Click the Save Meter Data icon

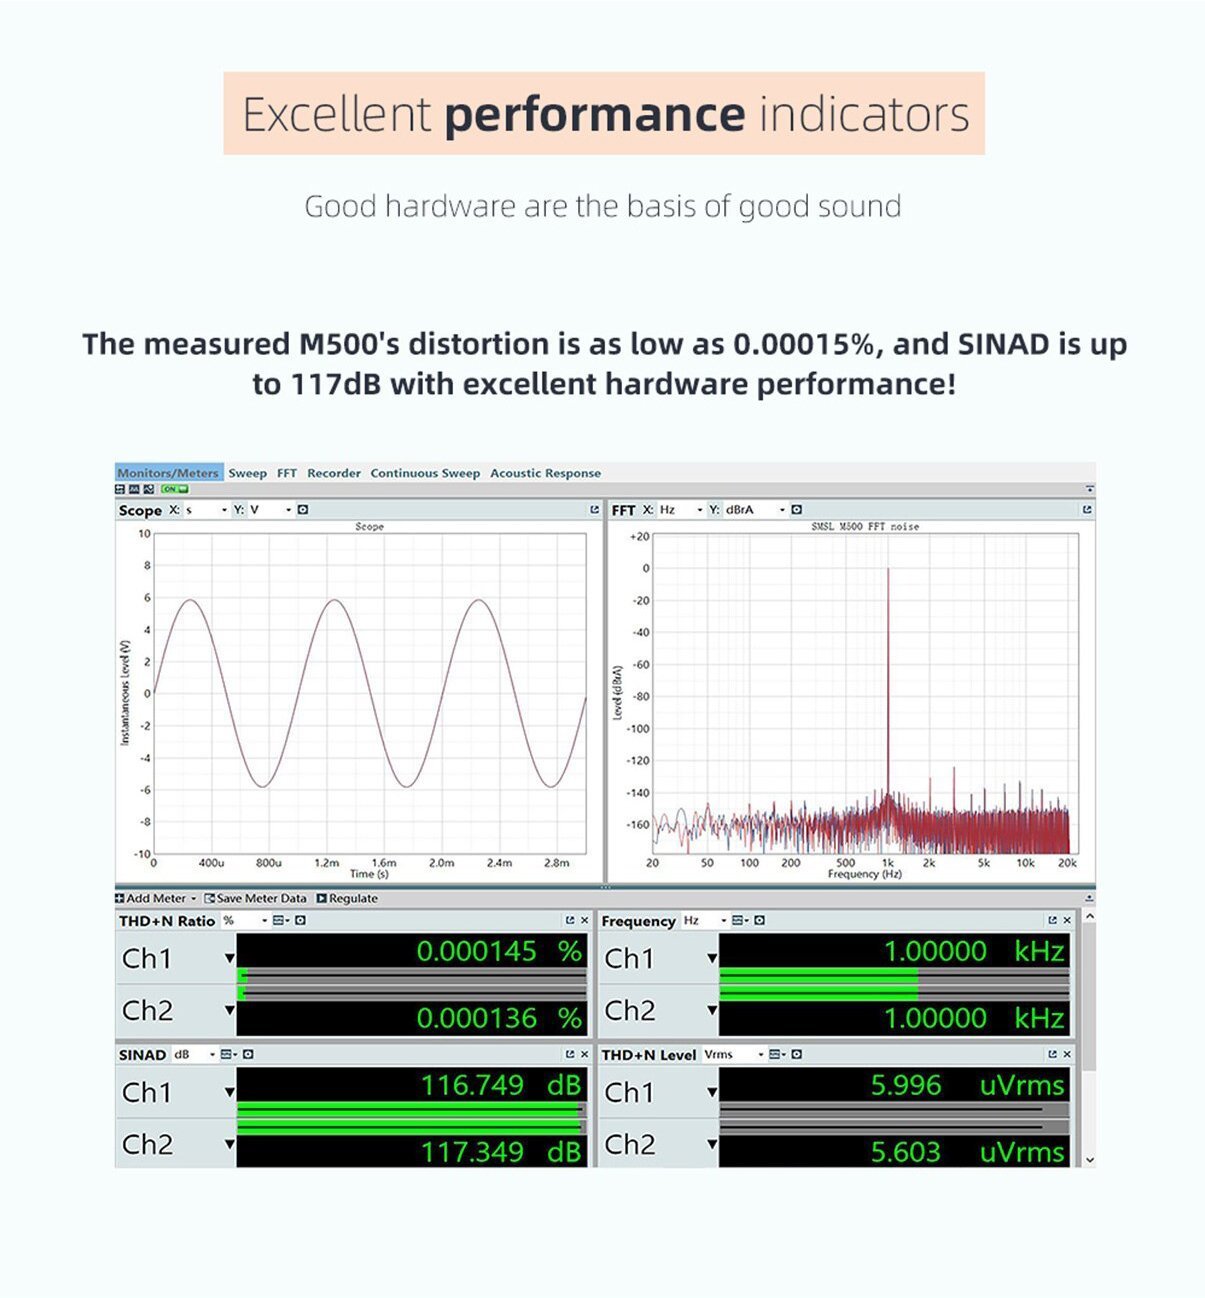pos(210,898)
